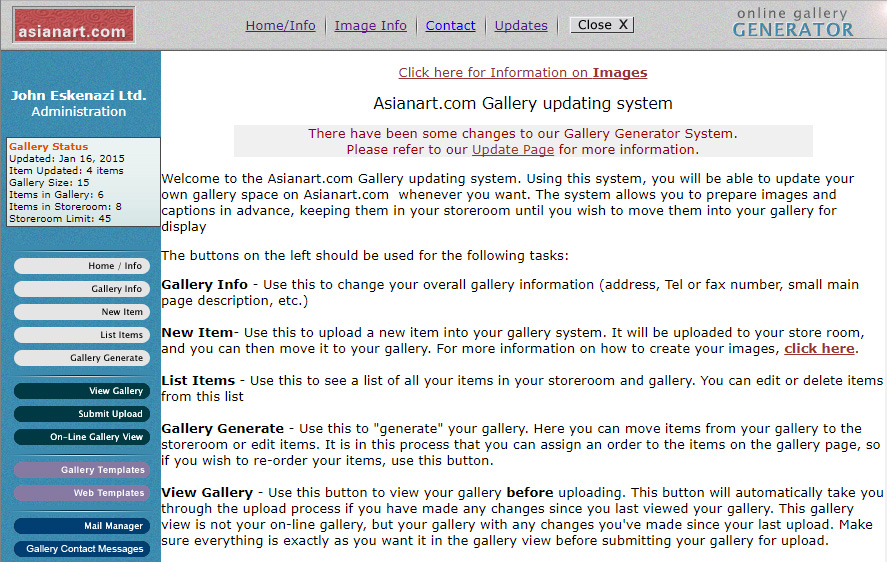Click here for Information on Images link
Viewport: 887px width, 562px height.
[523, 72]
